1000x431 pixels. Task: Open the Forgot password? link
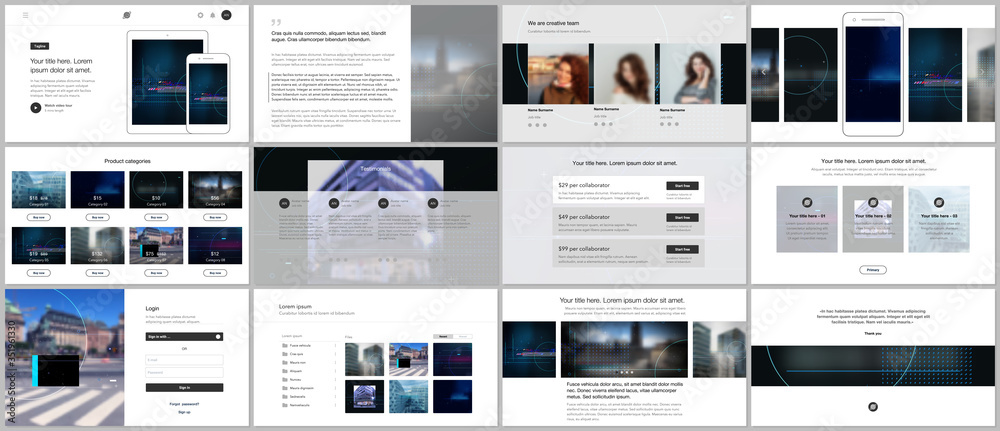[x=184, y=404]
